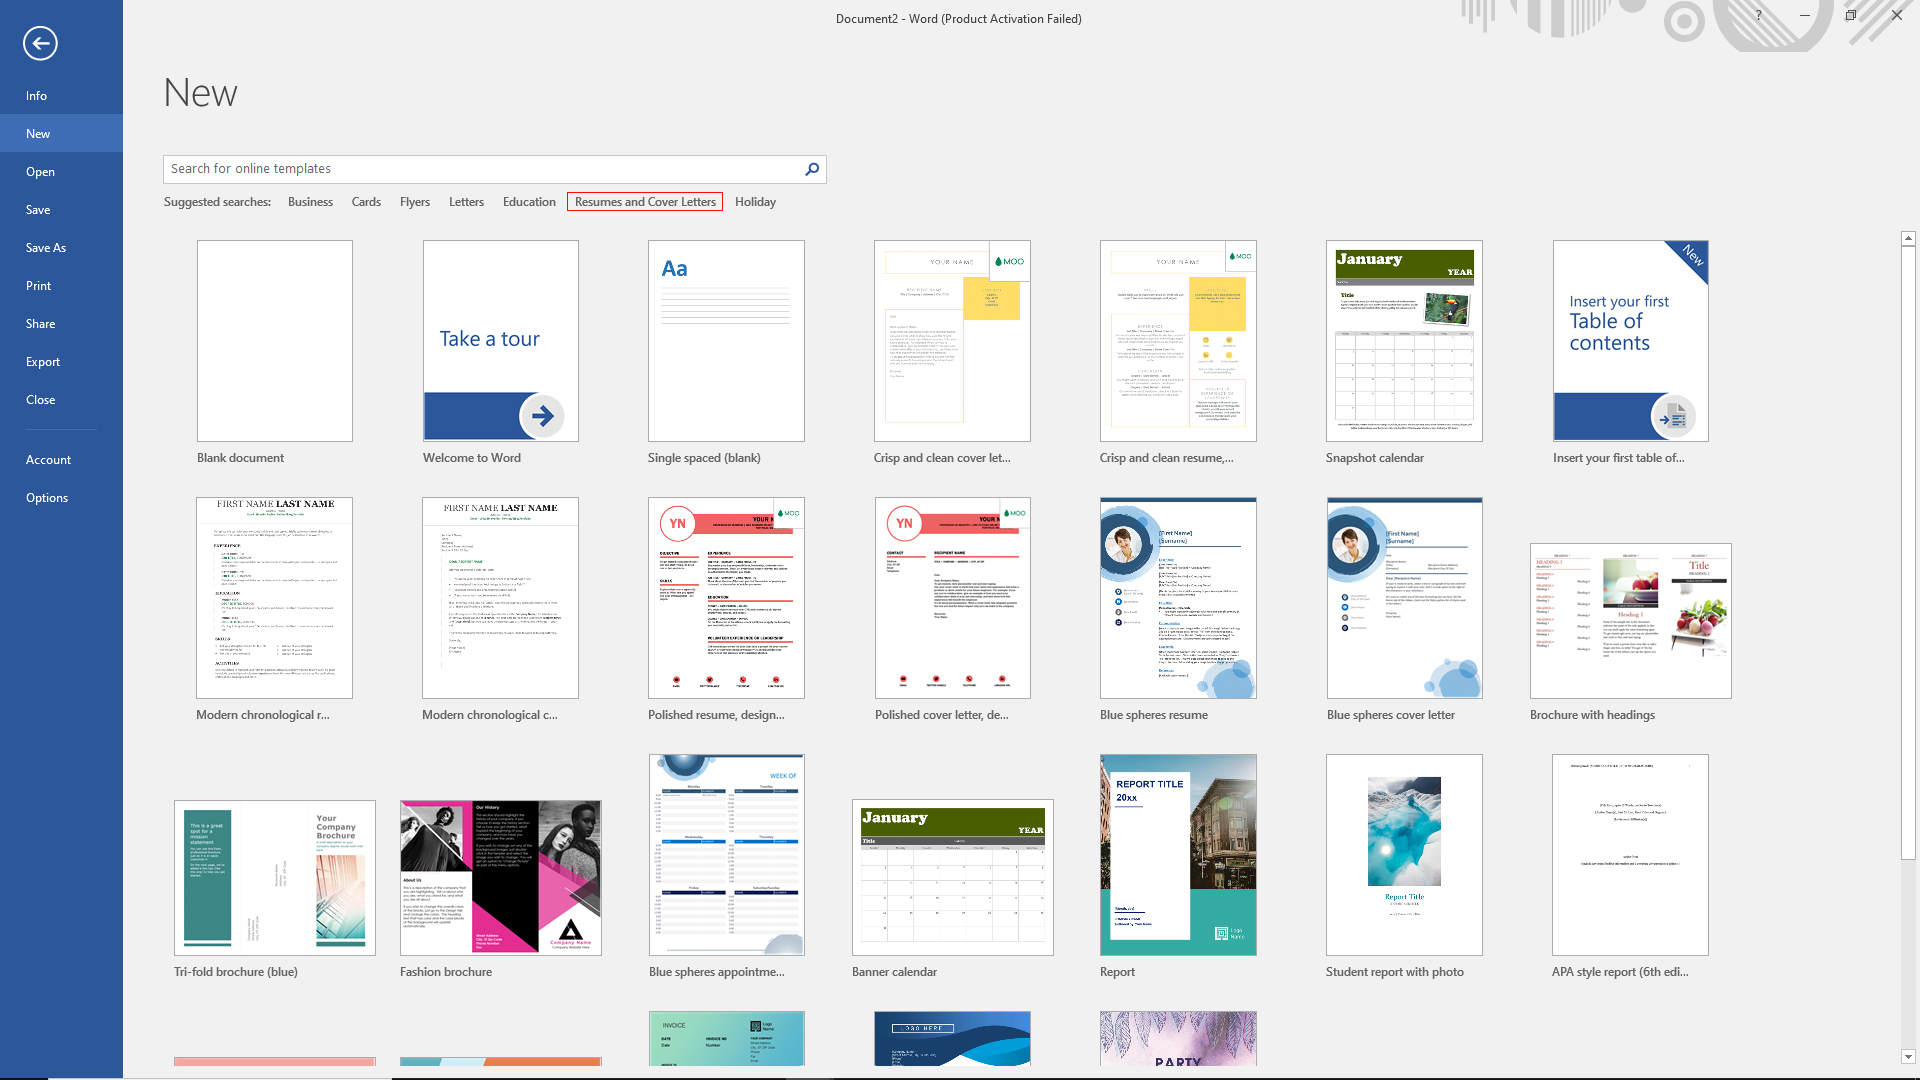Image resolution: width=1920 pixels, height=1080 pixels.
Task: Search the Business suggested category
Action: point(310,201)
